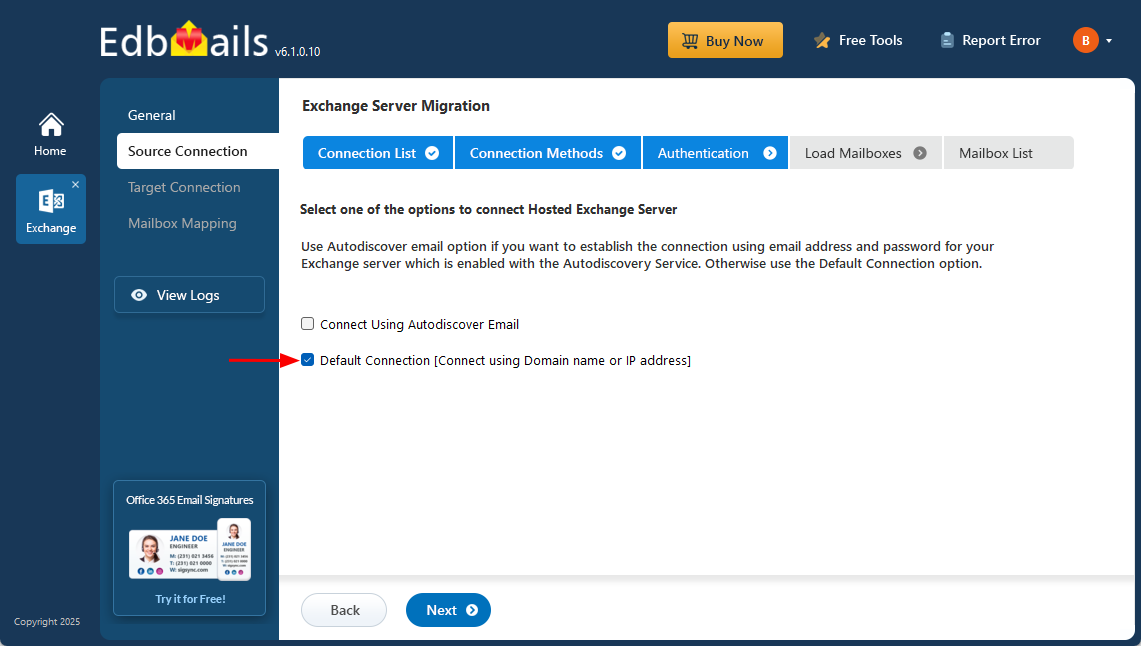Open Mailbox Mapping section

tap(182, 223)
